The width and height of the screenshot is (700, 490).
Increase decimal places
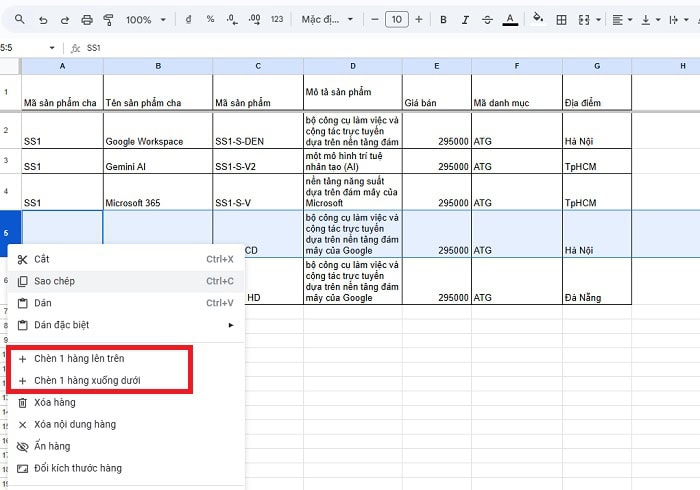pos(254,19)
